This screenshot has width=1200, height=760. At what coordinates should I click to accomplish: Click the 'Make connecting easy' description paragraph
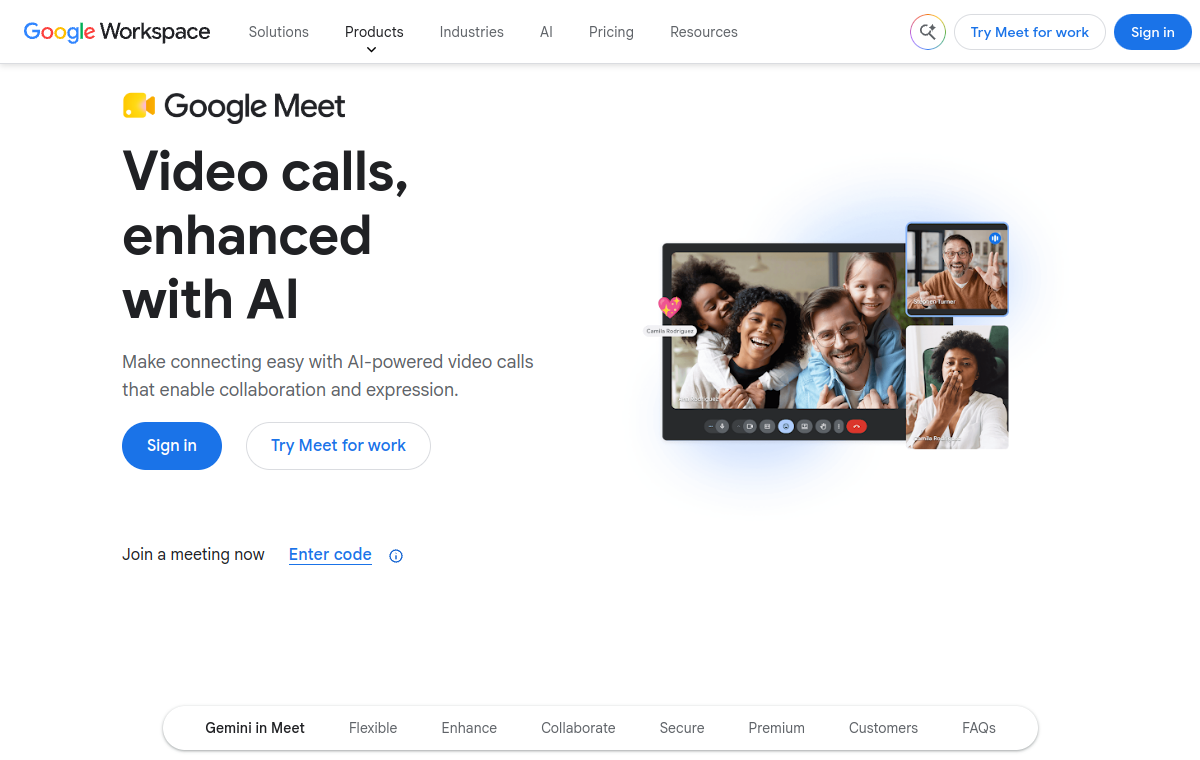pos(328,376)
